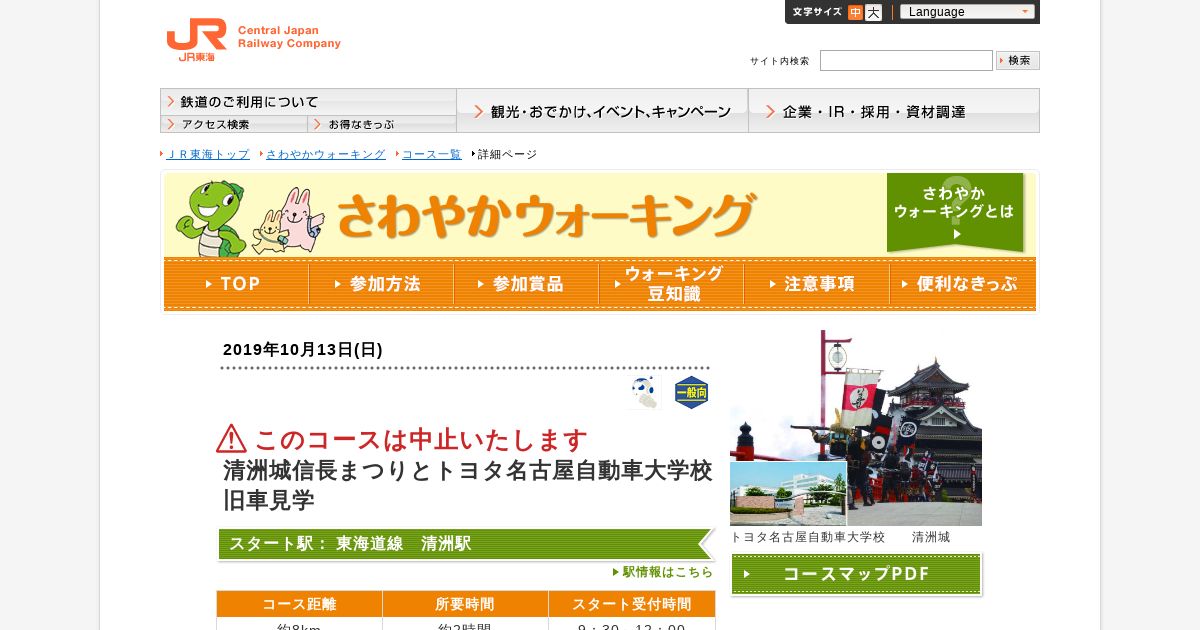The width and height of the screenshot is (1200, 630).
Task: Click the 一般向 hexagon badge icon
Action: pos(692,393)
